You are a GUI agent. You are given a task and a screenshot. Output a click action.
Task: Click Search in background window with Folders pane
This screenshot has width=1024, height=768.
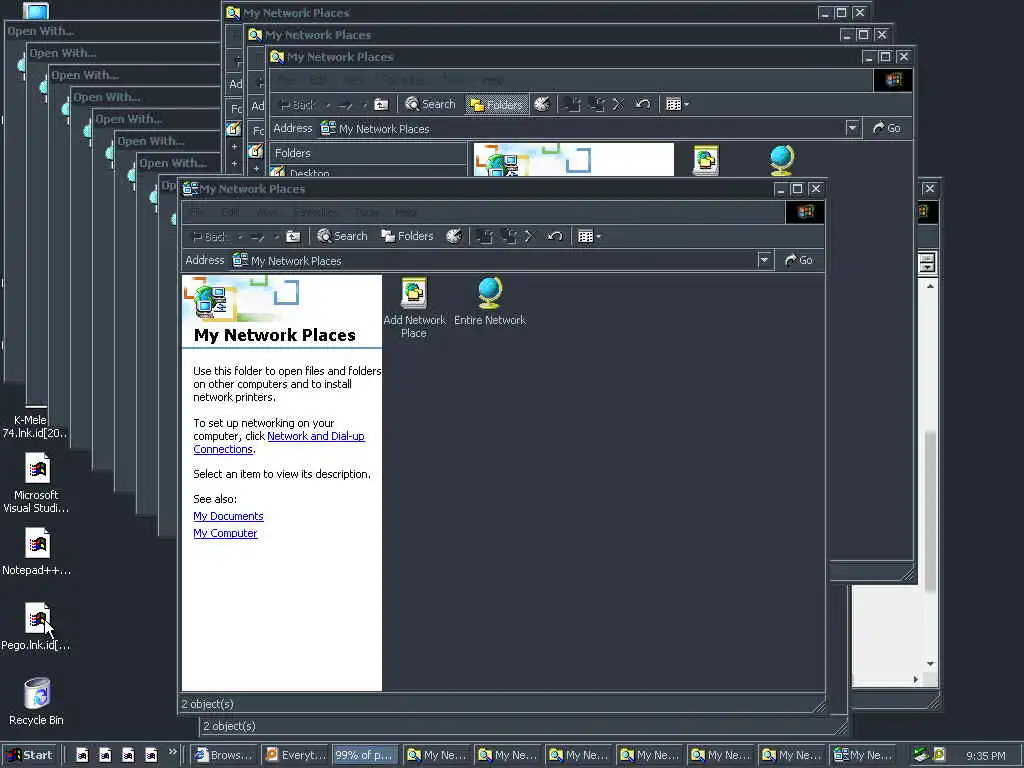click(430, 104)
